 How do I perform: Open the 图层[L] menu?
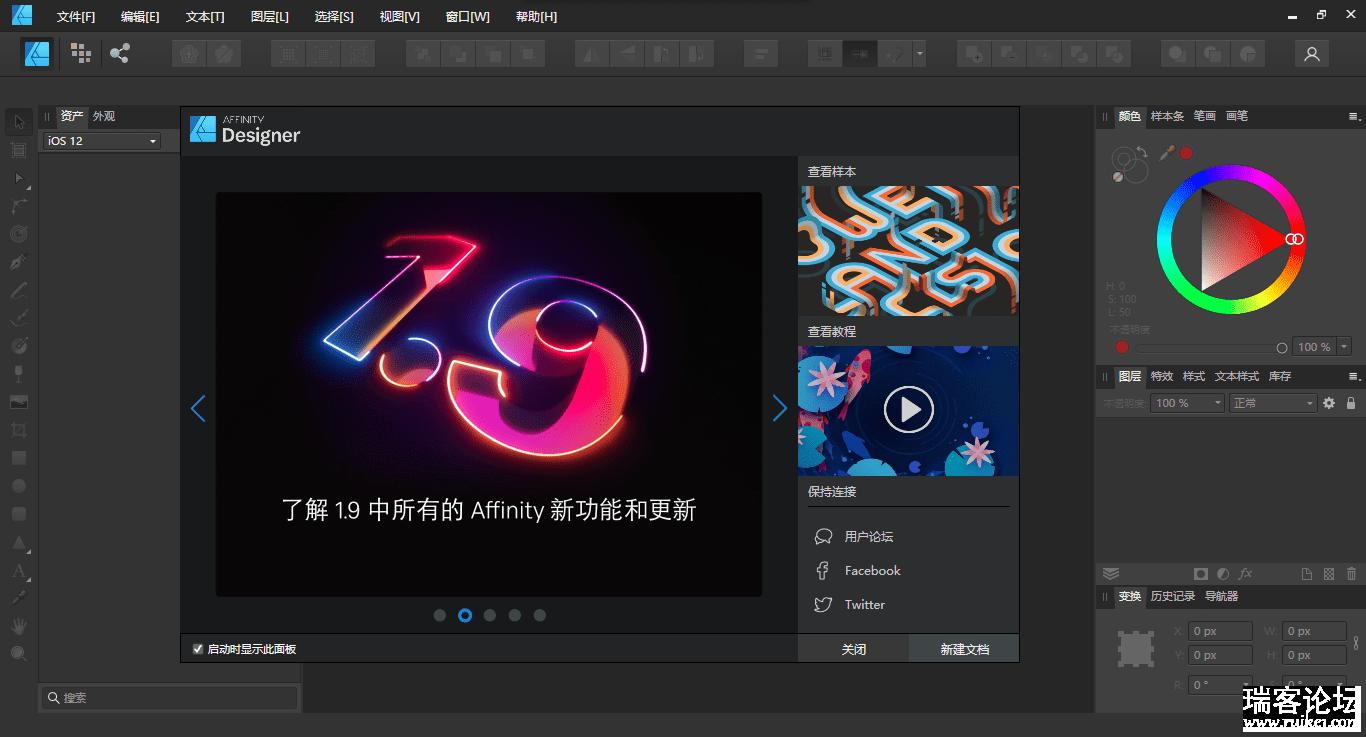[x=269, y=17]
